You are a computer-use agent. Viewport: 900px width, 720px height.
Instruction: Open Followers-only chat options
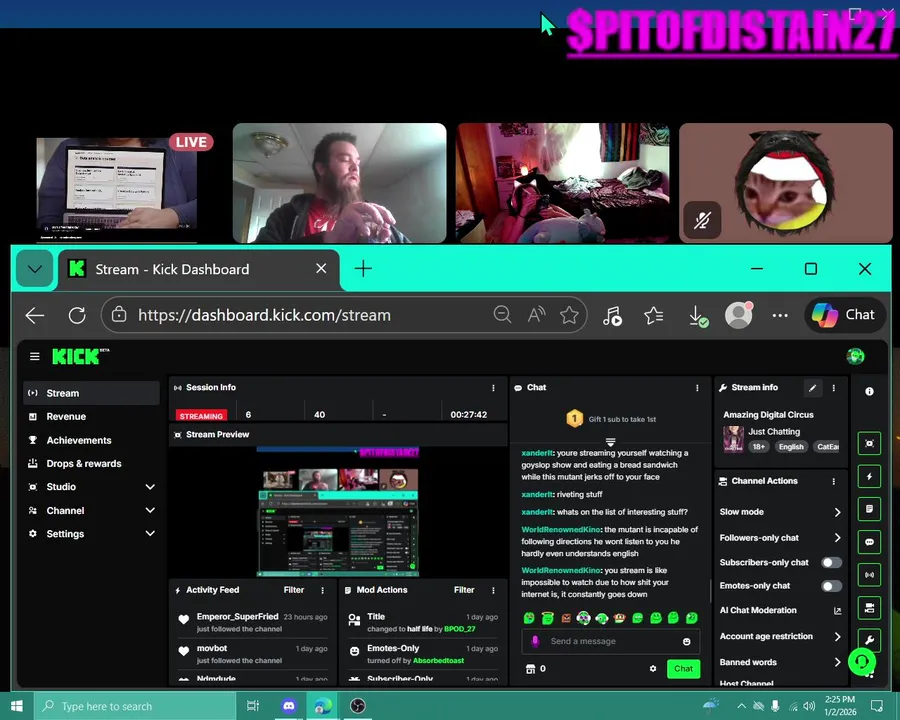coord(780,537)
